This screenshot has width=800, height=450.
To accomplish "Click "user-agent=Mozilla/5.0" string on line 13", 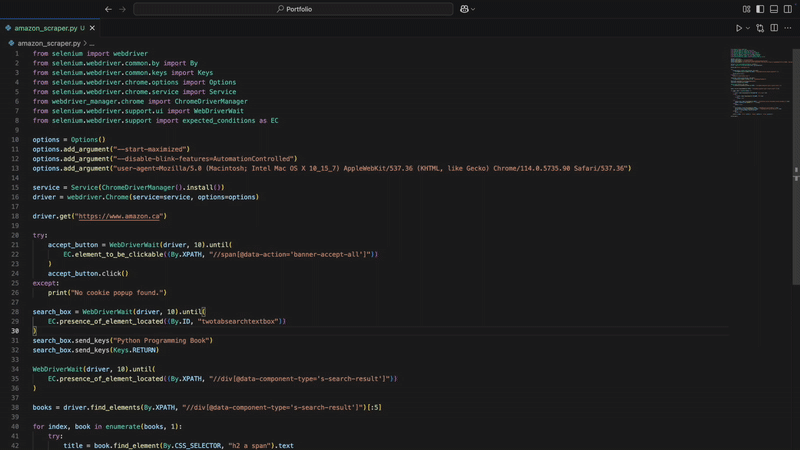I will click(159, 168).
